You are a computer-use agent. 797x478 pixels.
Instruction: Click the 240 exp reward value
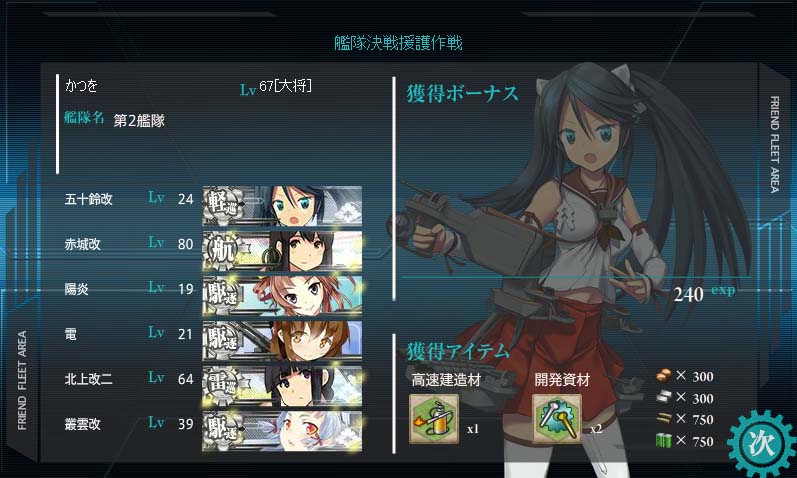pyautogui.click(x=704, y=293)
